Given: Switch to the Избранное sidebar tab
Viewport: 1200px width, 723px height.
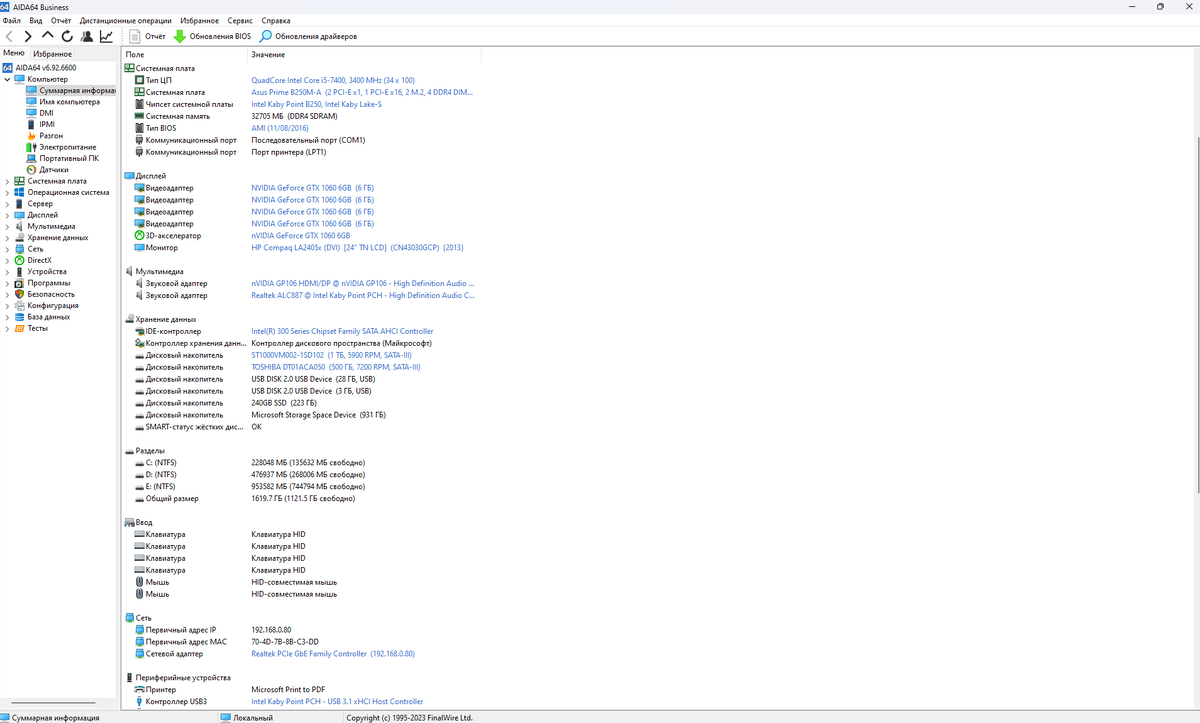Looking at the screenshot, I should pyautogui.click(x=52, y=53).
